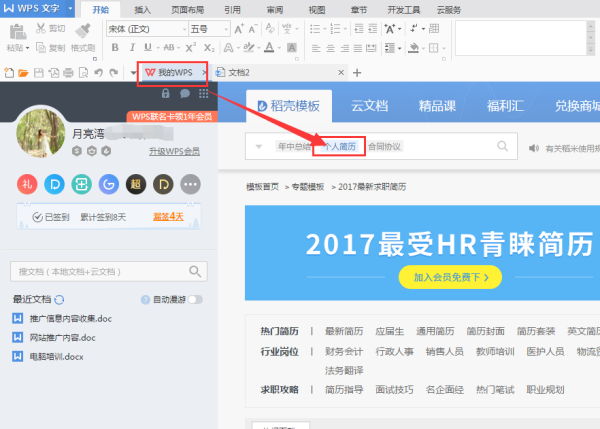The image size is (600, 429).
Task: Select the Format Painter (格式刷) brush
Action: [83, 31]
